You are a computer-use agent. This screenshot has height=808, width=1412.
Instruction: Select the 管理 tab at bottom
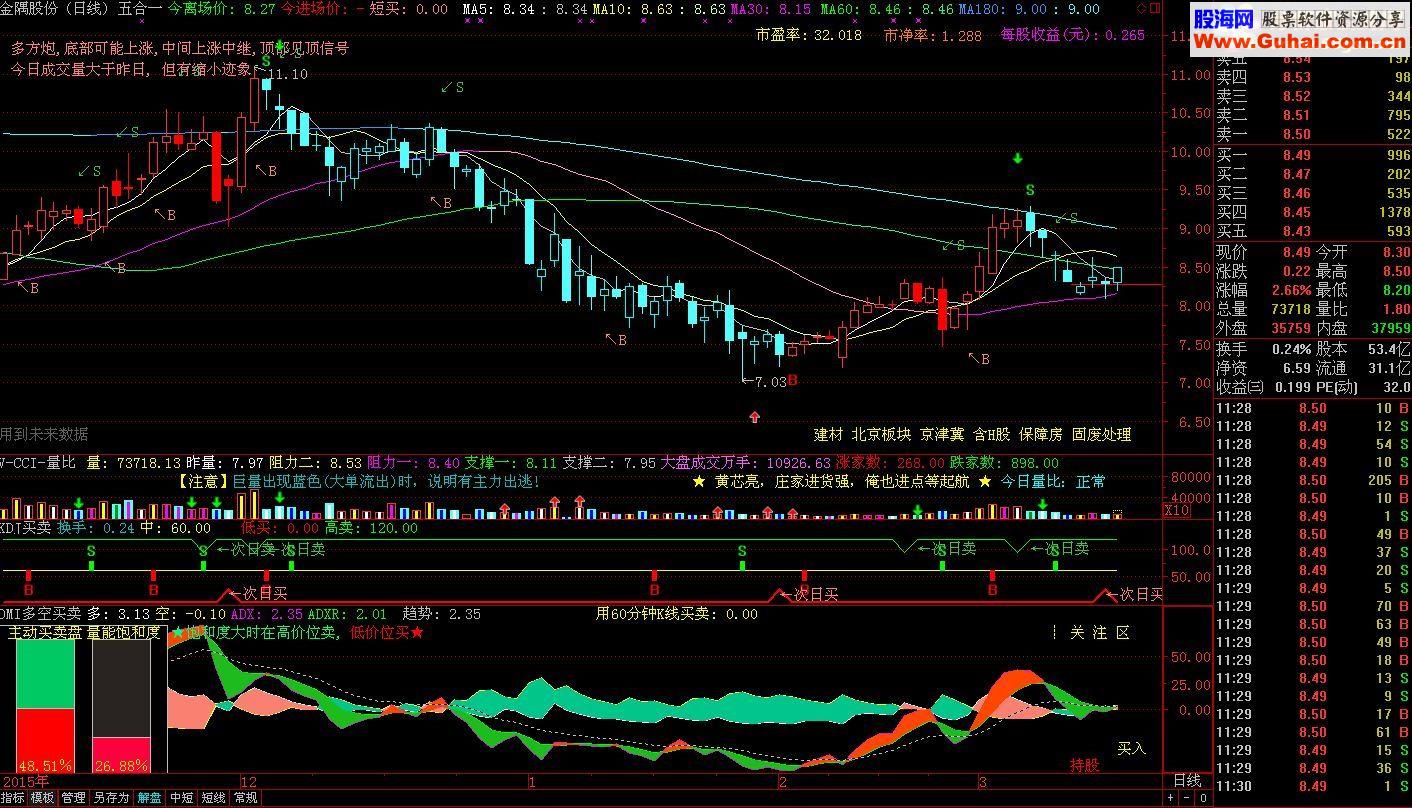74,798
